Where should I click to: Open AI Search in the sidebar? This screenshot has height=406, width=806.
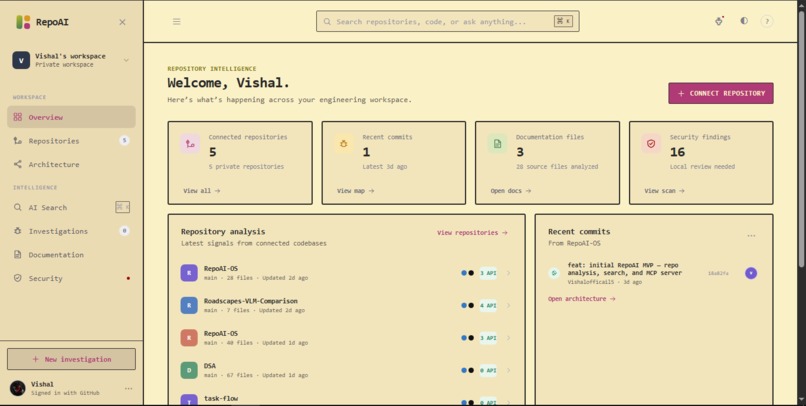(71, 208)
